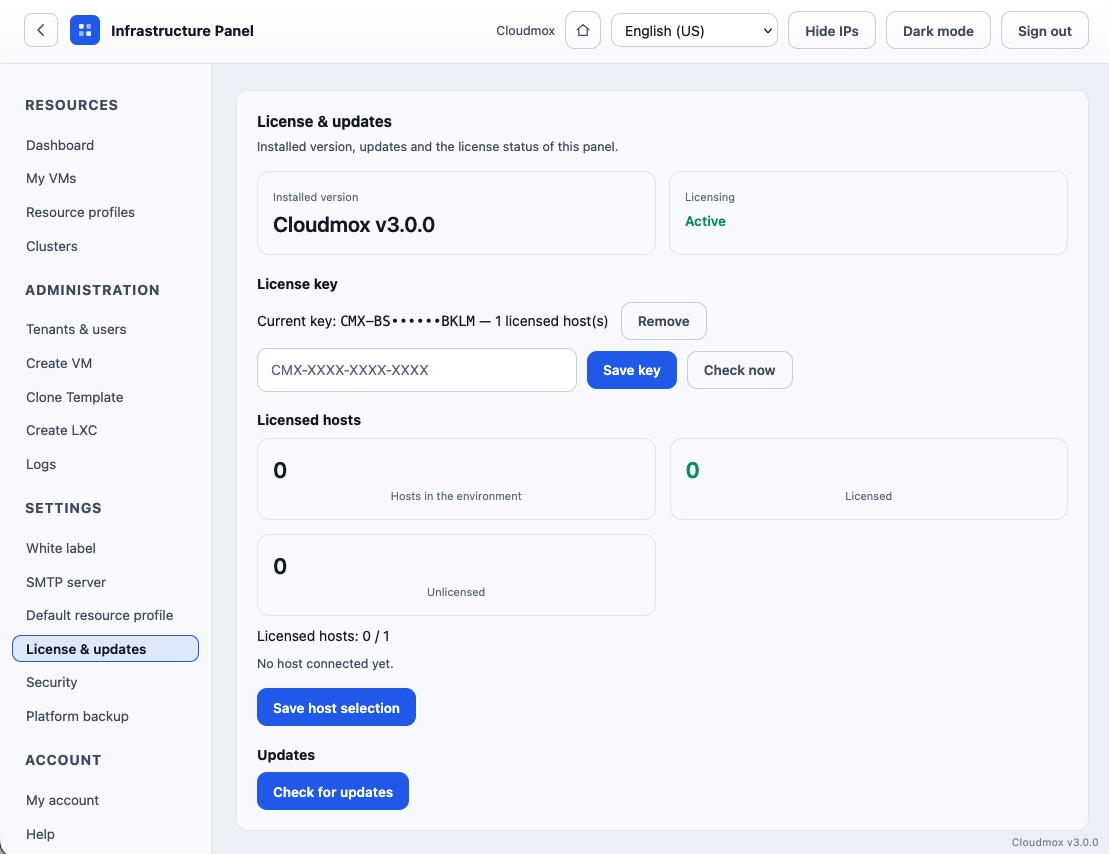Go to home via the house icon
Image resolution: width=1109 pixels, height=854 pixels.
tap(583, 30)
